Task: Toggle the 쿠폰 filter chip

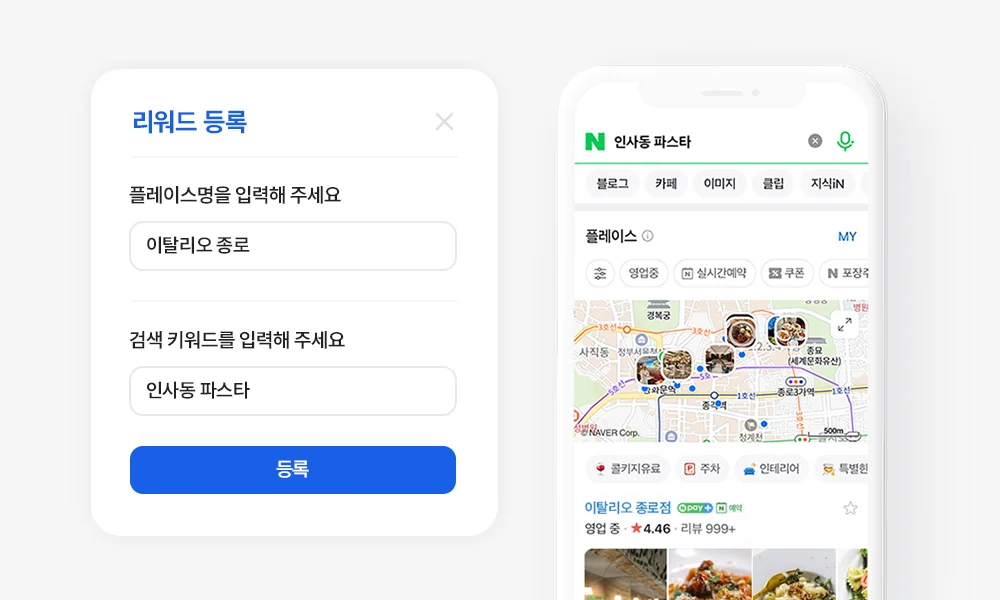Action: click(787, 274)
